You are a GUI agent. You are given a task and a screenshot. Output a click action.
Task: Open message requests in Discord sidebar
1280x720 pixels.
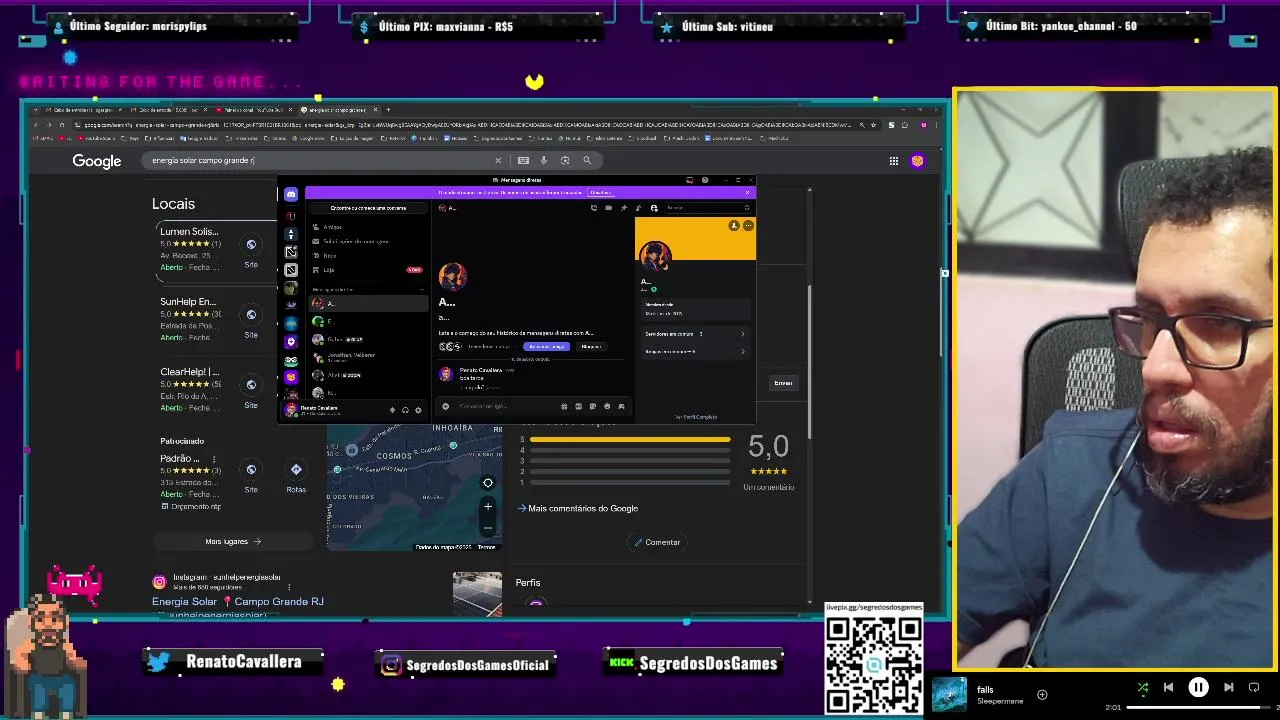(368, 241)
